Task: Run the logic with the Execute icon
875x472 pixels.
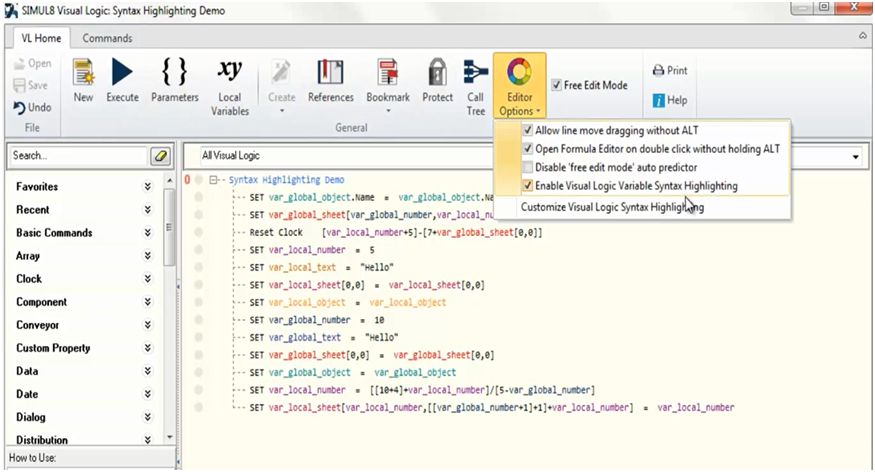Action: [x=122, y=72]
